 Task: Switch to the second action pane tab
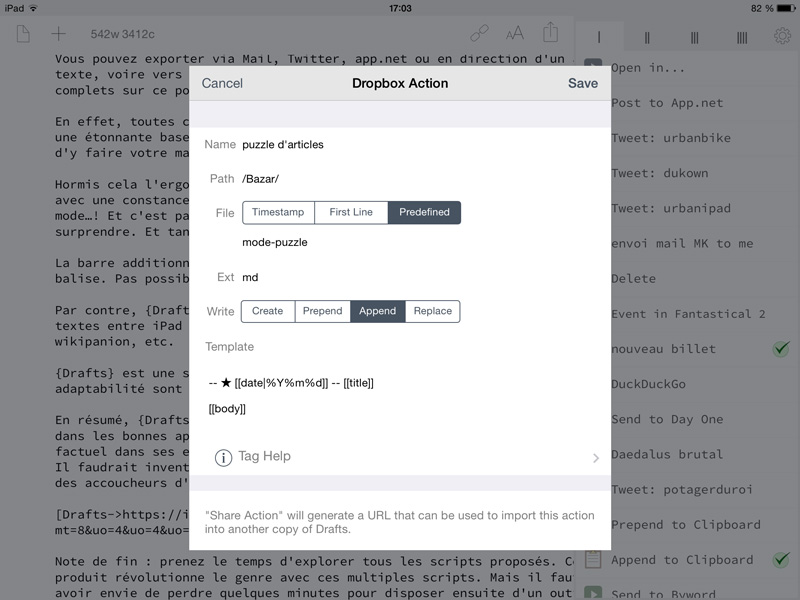(x=646, y=37)
